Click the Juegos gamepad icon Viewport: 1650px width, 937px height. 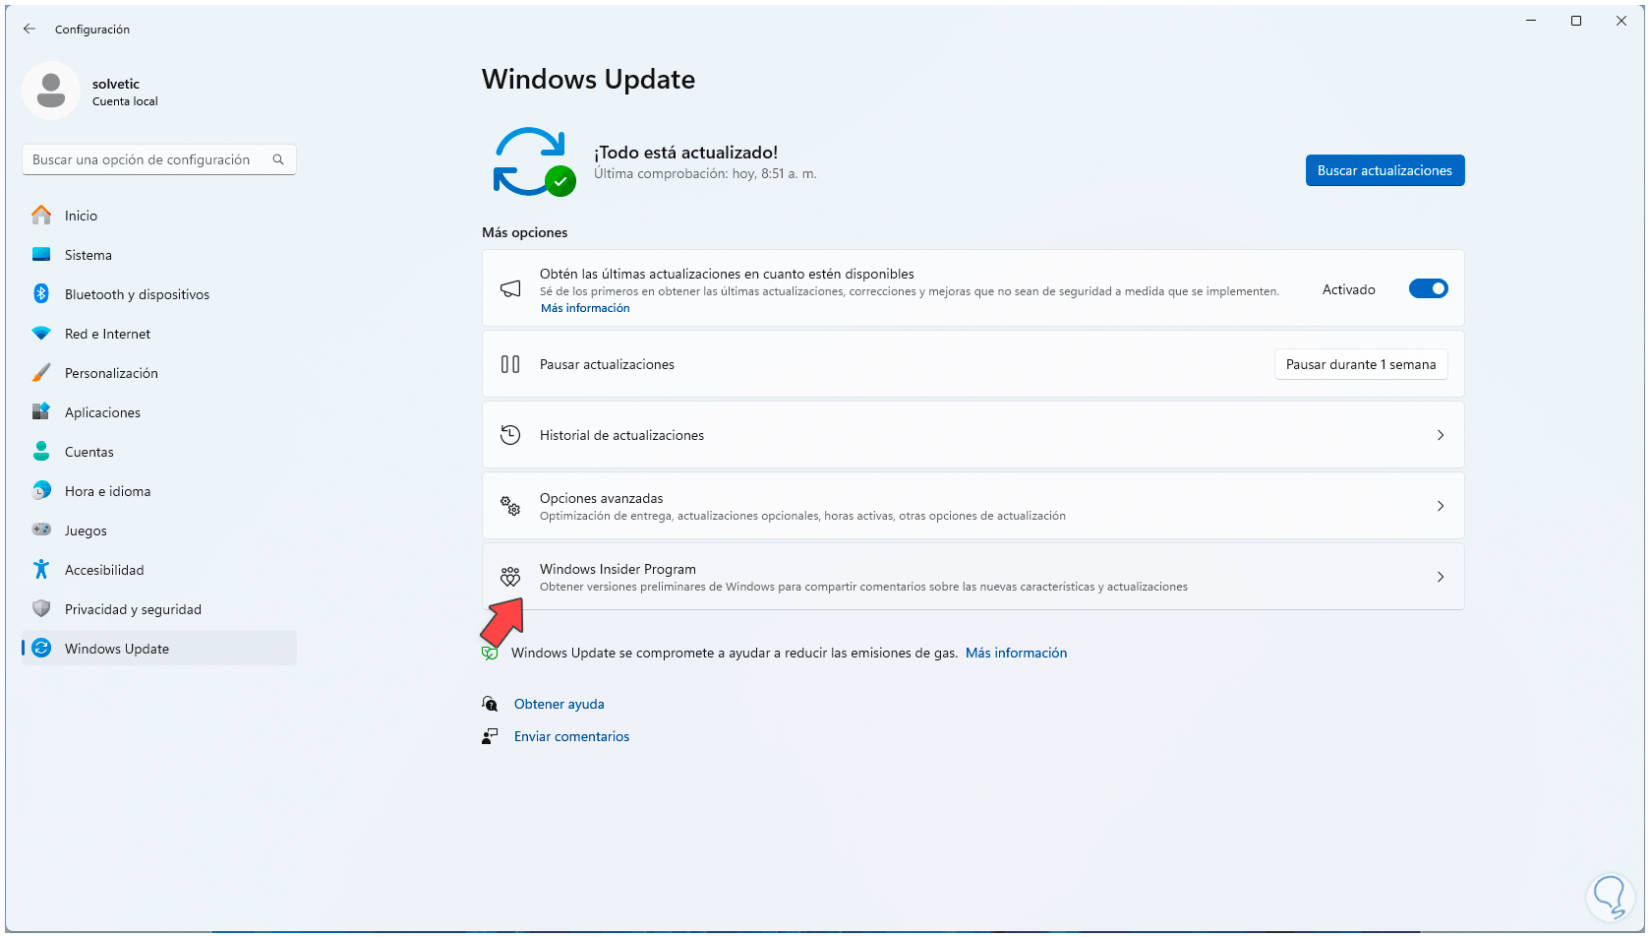pos(41,530)
